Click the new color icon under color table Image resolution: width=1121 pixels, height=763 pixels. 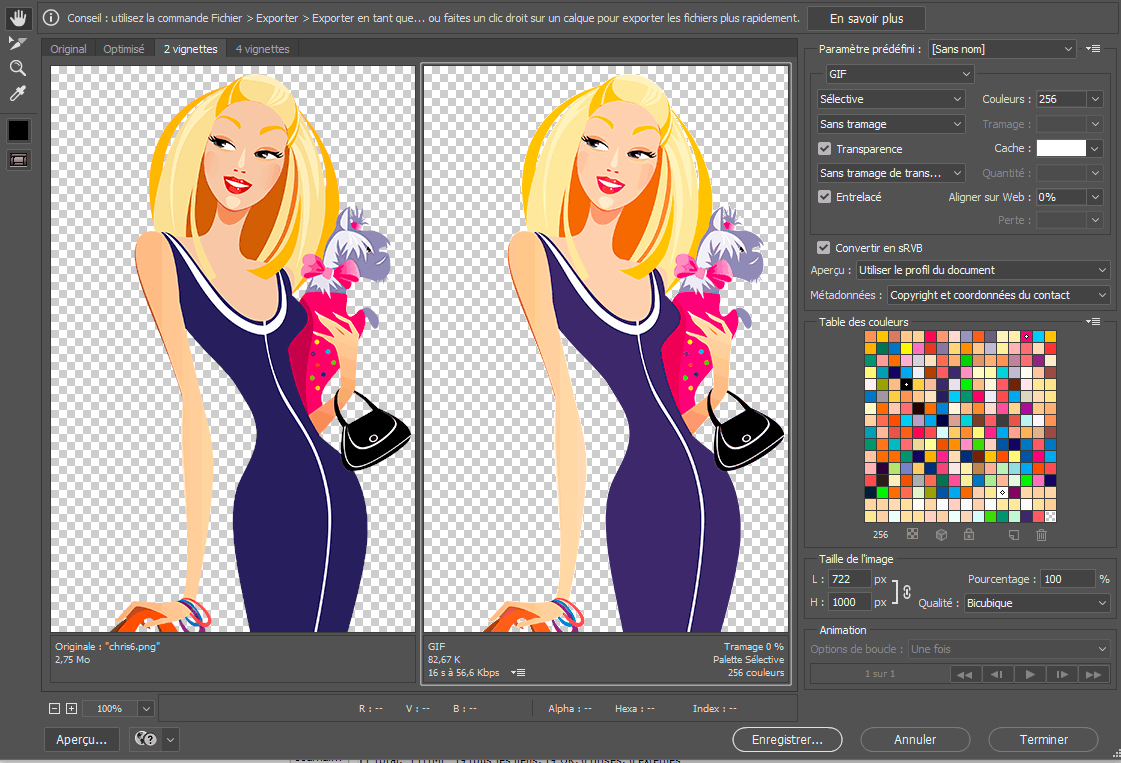1013,535
